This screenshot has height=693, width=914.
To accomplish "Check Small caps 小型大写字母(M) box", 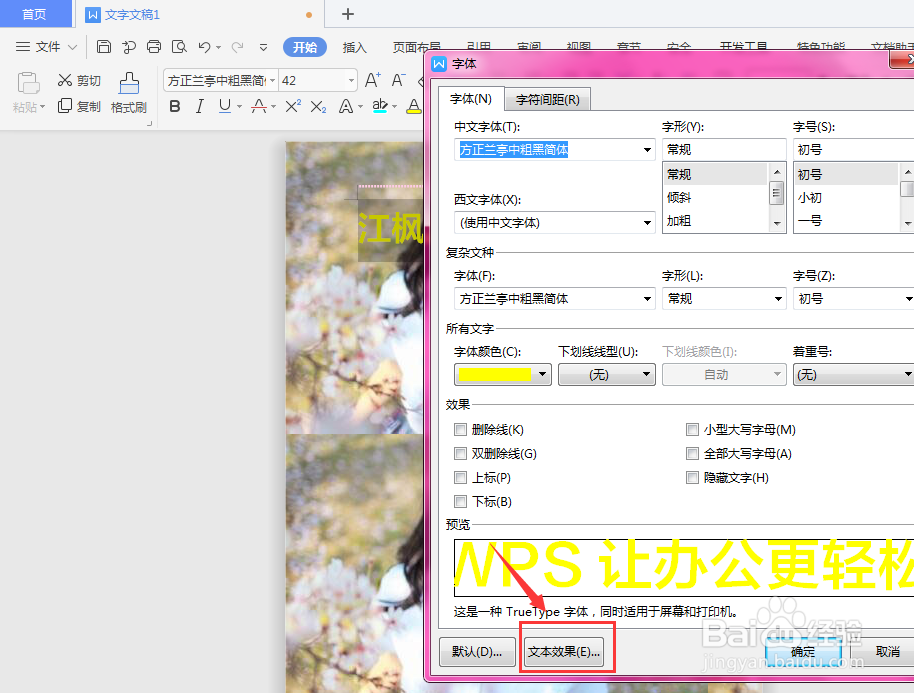I will pos(692,430).
